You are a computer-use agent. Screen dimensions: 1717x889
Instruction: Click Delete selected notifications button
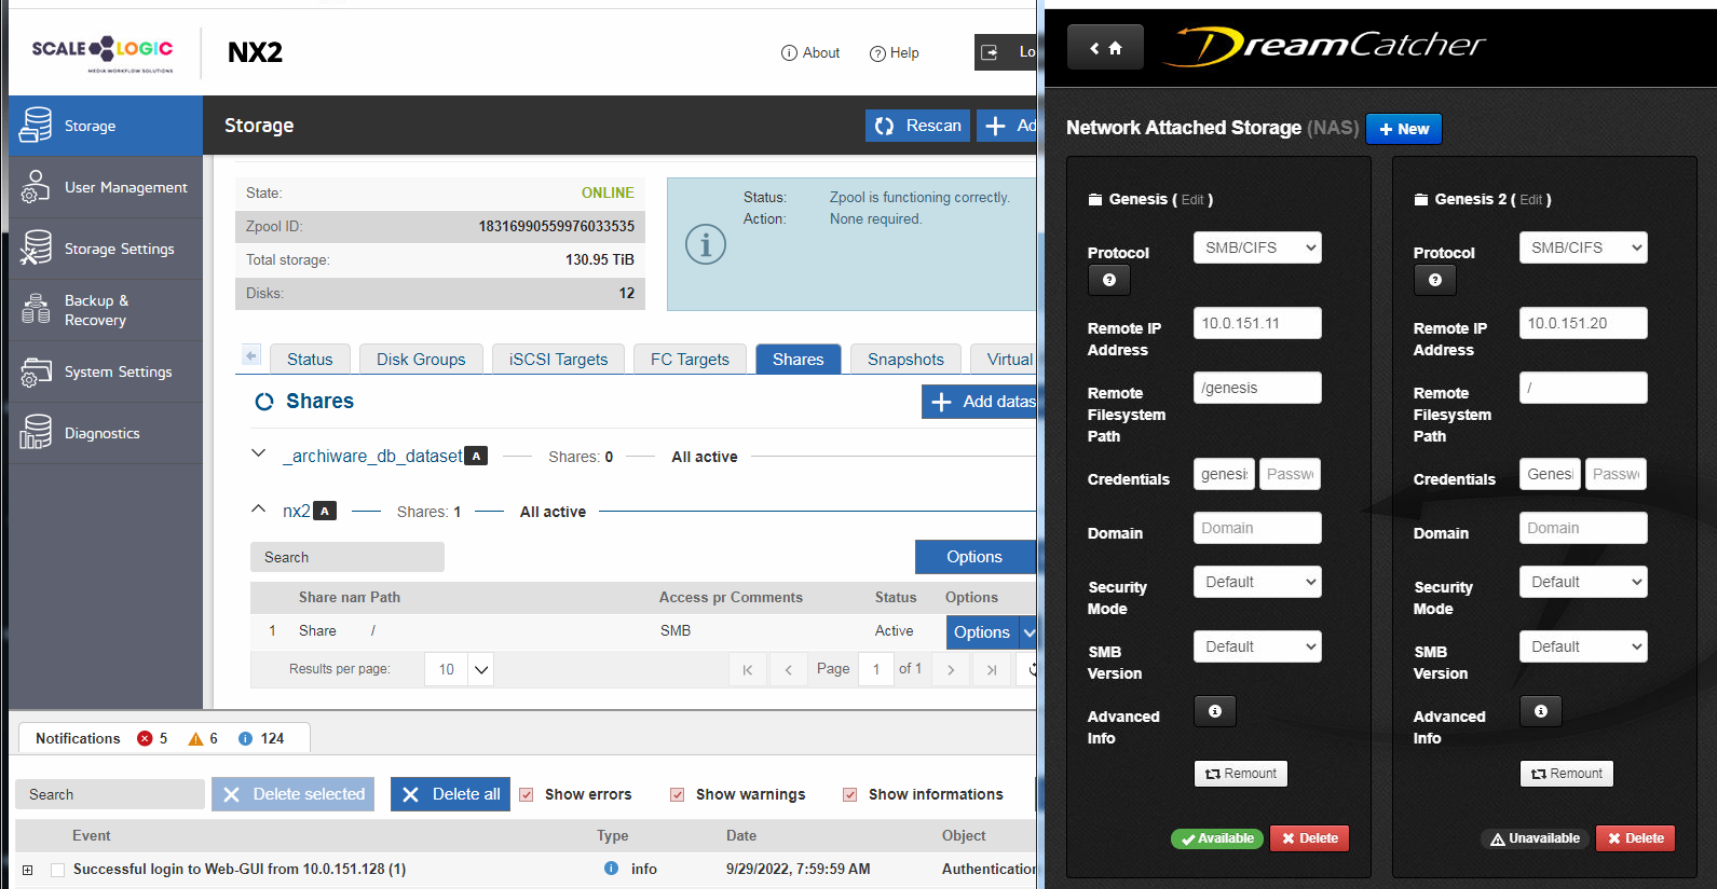coord(293,794)
